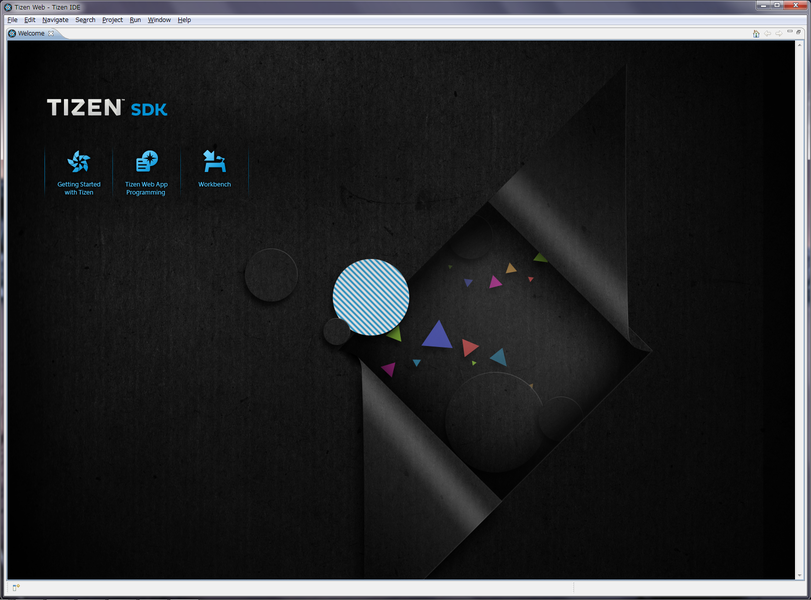Image resolution: width=811 pixels, height=600 pixels.
Task: Minimize the Welcome view panel
Action: [x=790, y=32]
